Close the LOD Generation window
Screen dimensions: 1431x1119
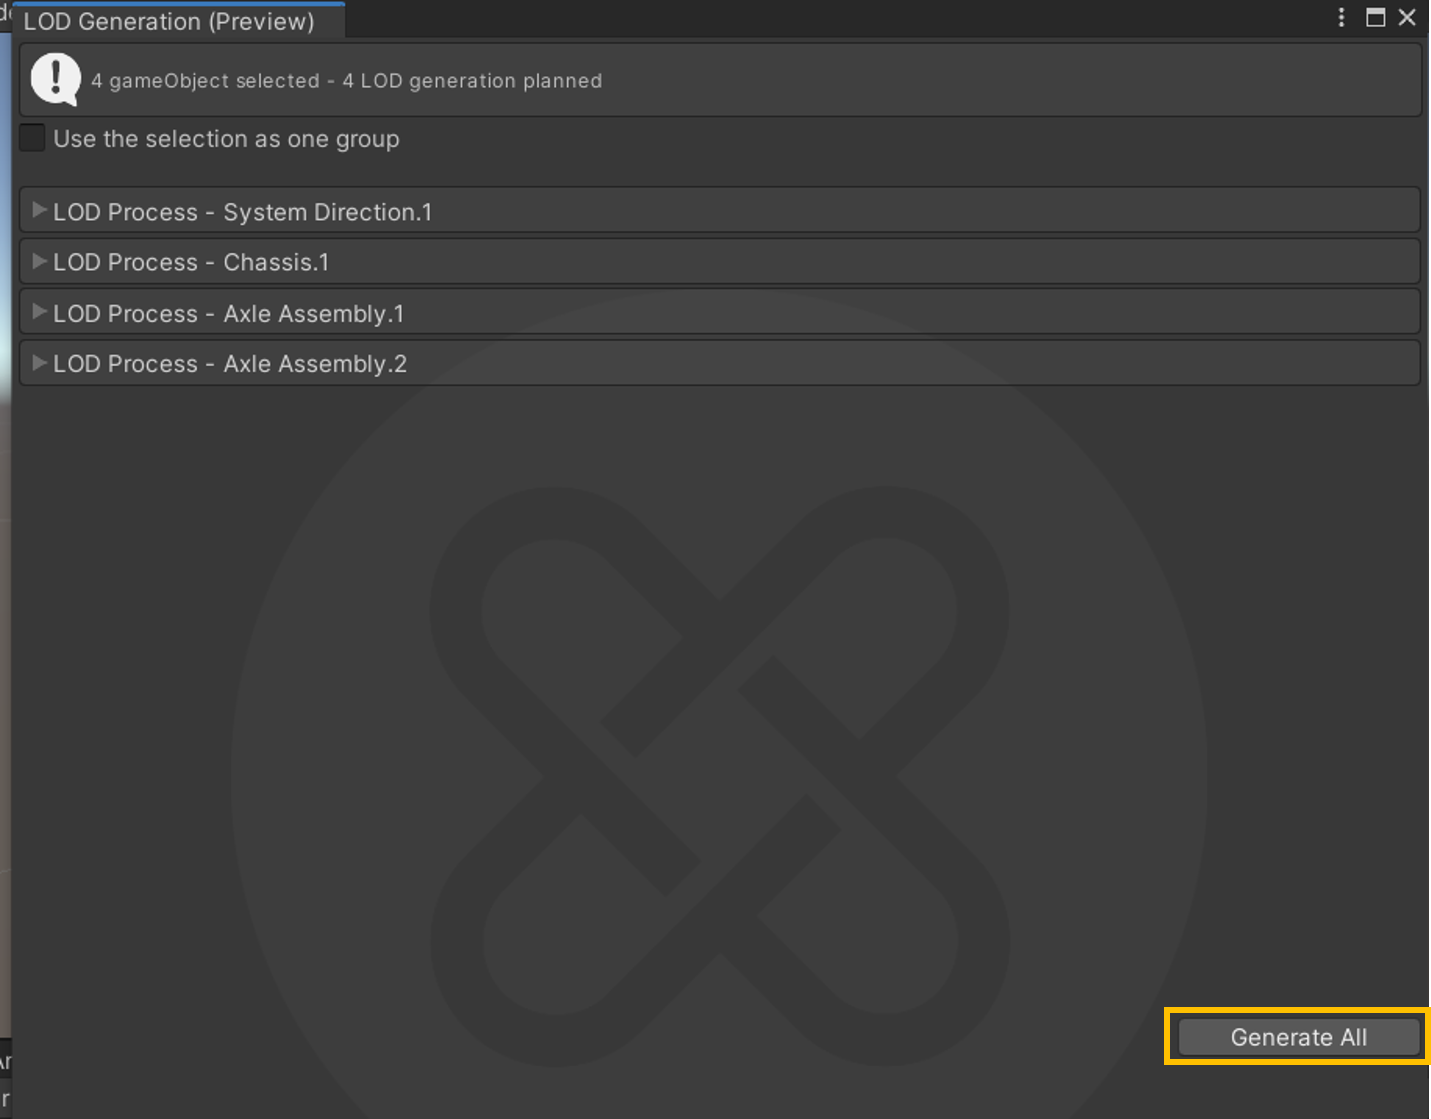click(x=1407, y=18)
